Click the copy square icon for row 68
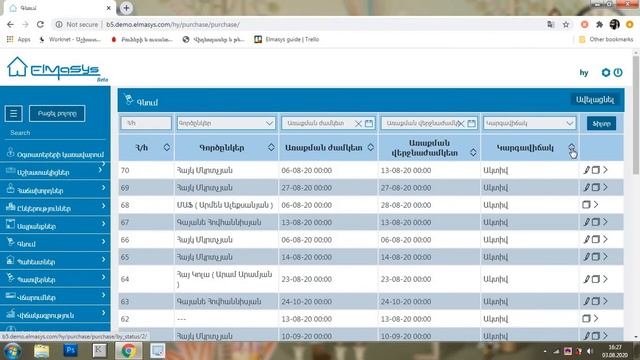The height and width of the screenshot is (360, 640). click(587, 204)
